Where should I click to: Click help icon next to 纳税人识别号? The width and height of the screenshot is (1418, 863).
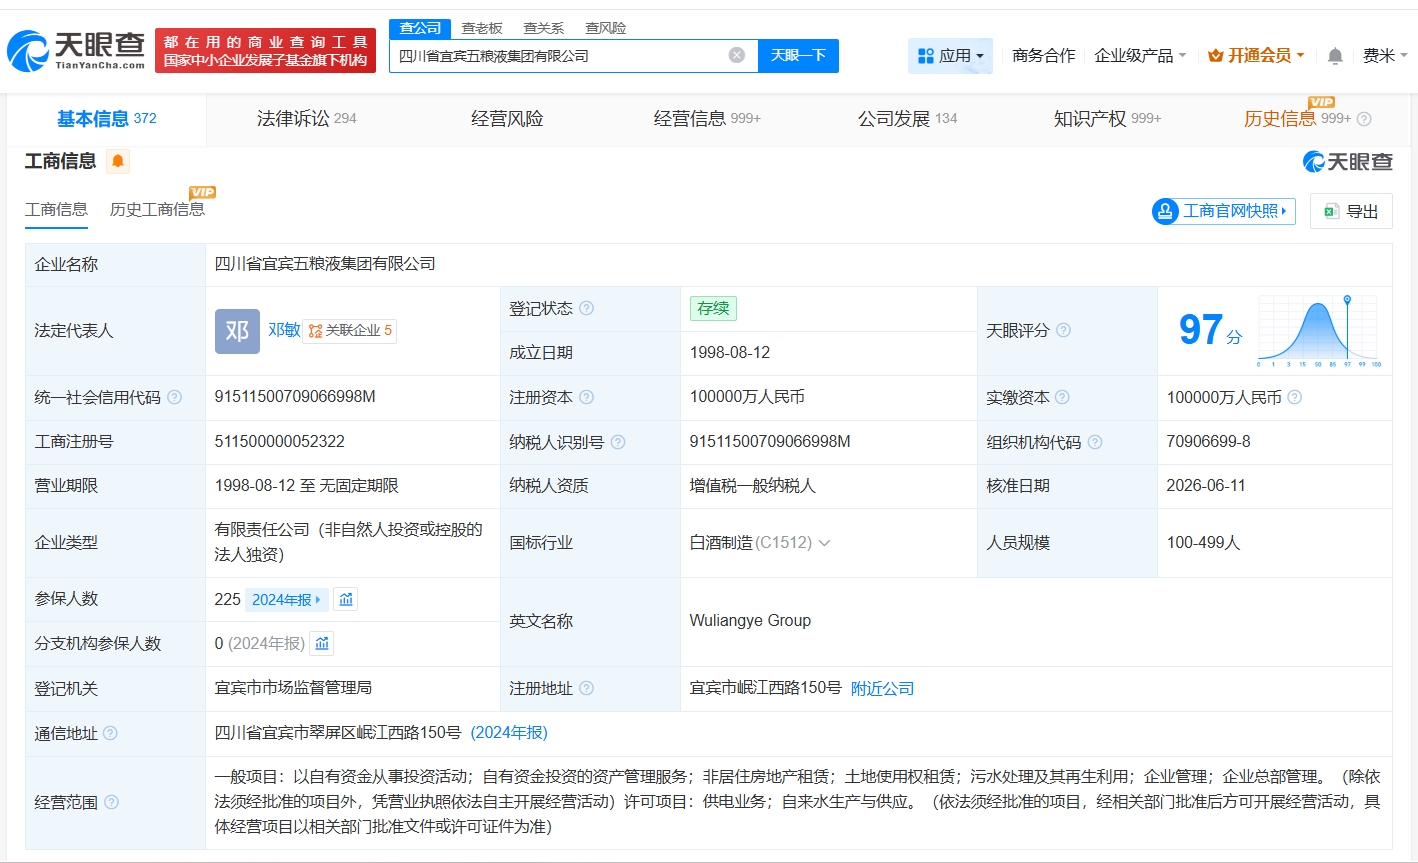pos(618,442)
